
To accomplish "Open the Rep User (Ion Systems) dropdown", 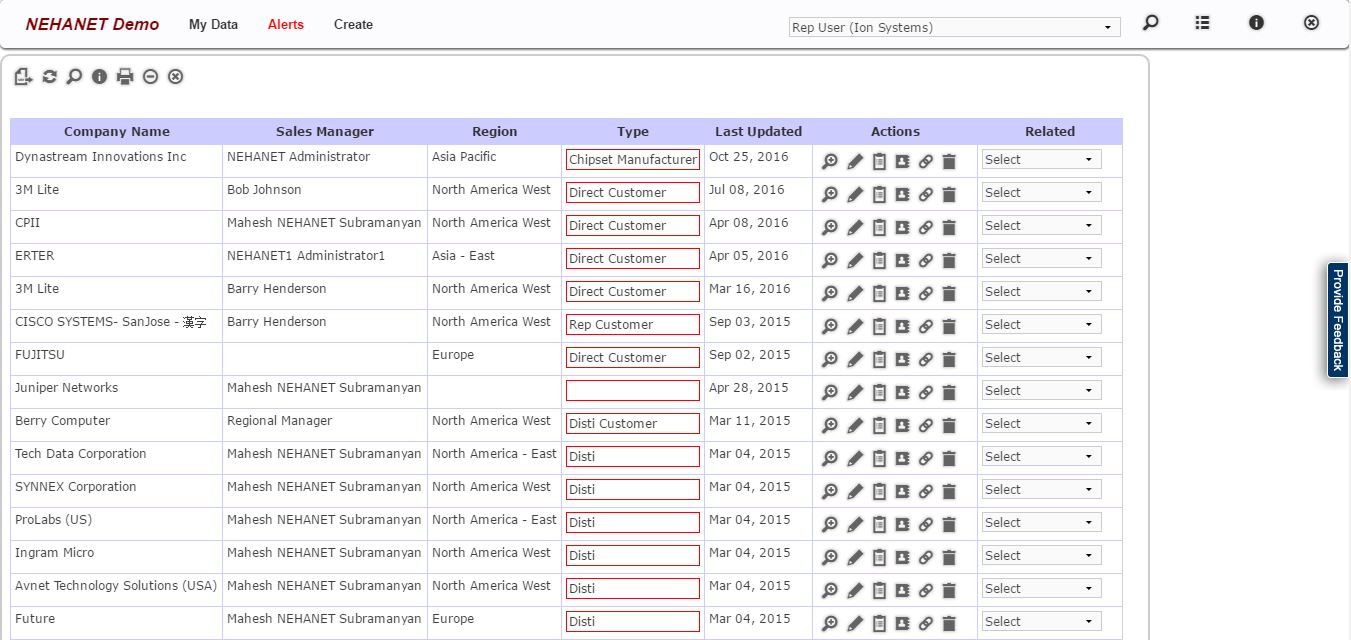I will (x=954, y=28).
